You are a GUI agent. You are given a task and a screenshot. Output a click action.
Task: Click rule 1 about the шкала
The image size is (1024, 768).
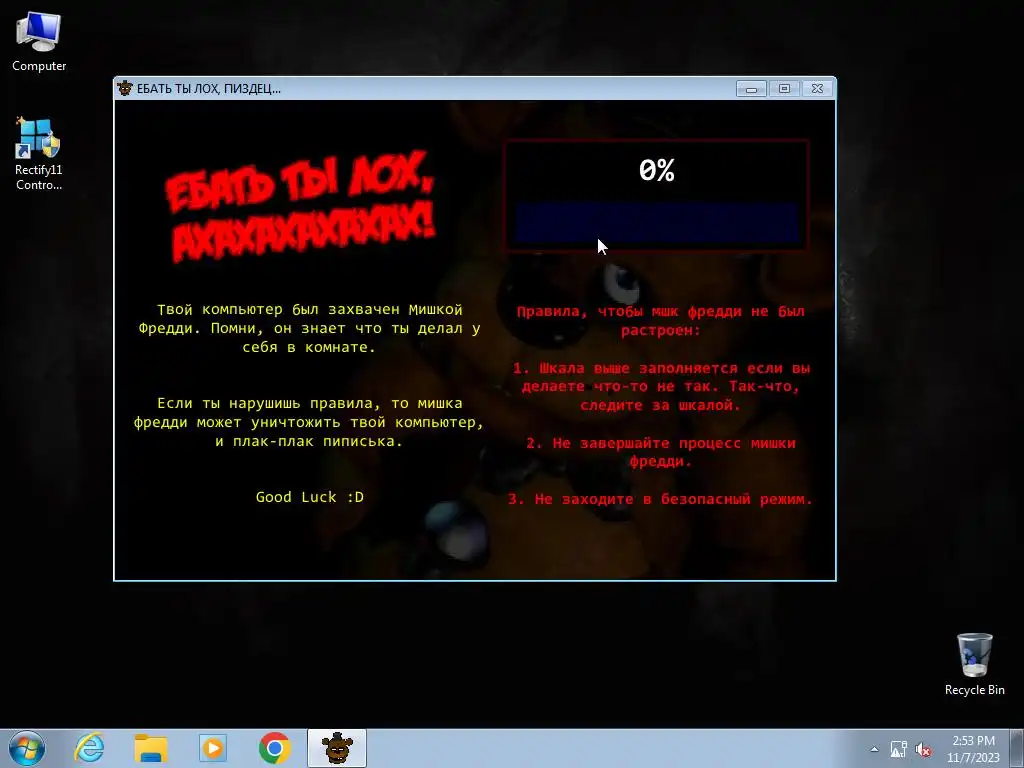(x=661, y=387)
